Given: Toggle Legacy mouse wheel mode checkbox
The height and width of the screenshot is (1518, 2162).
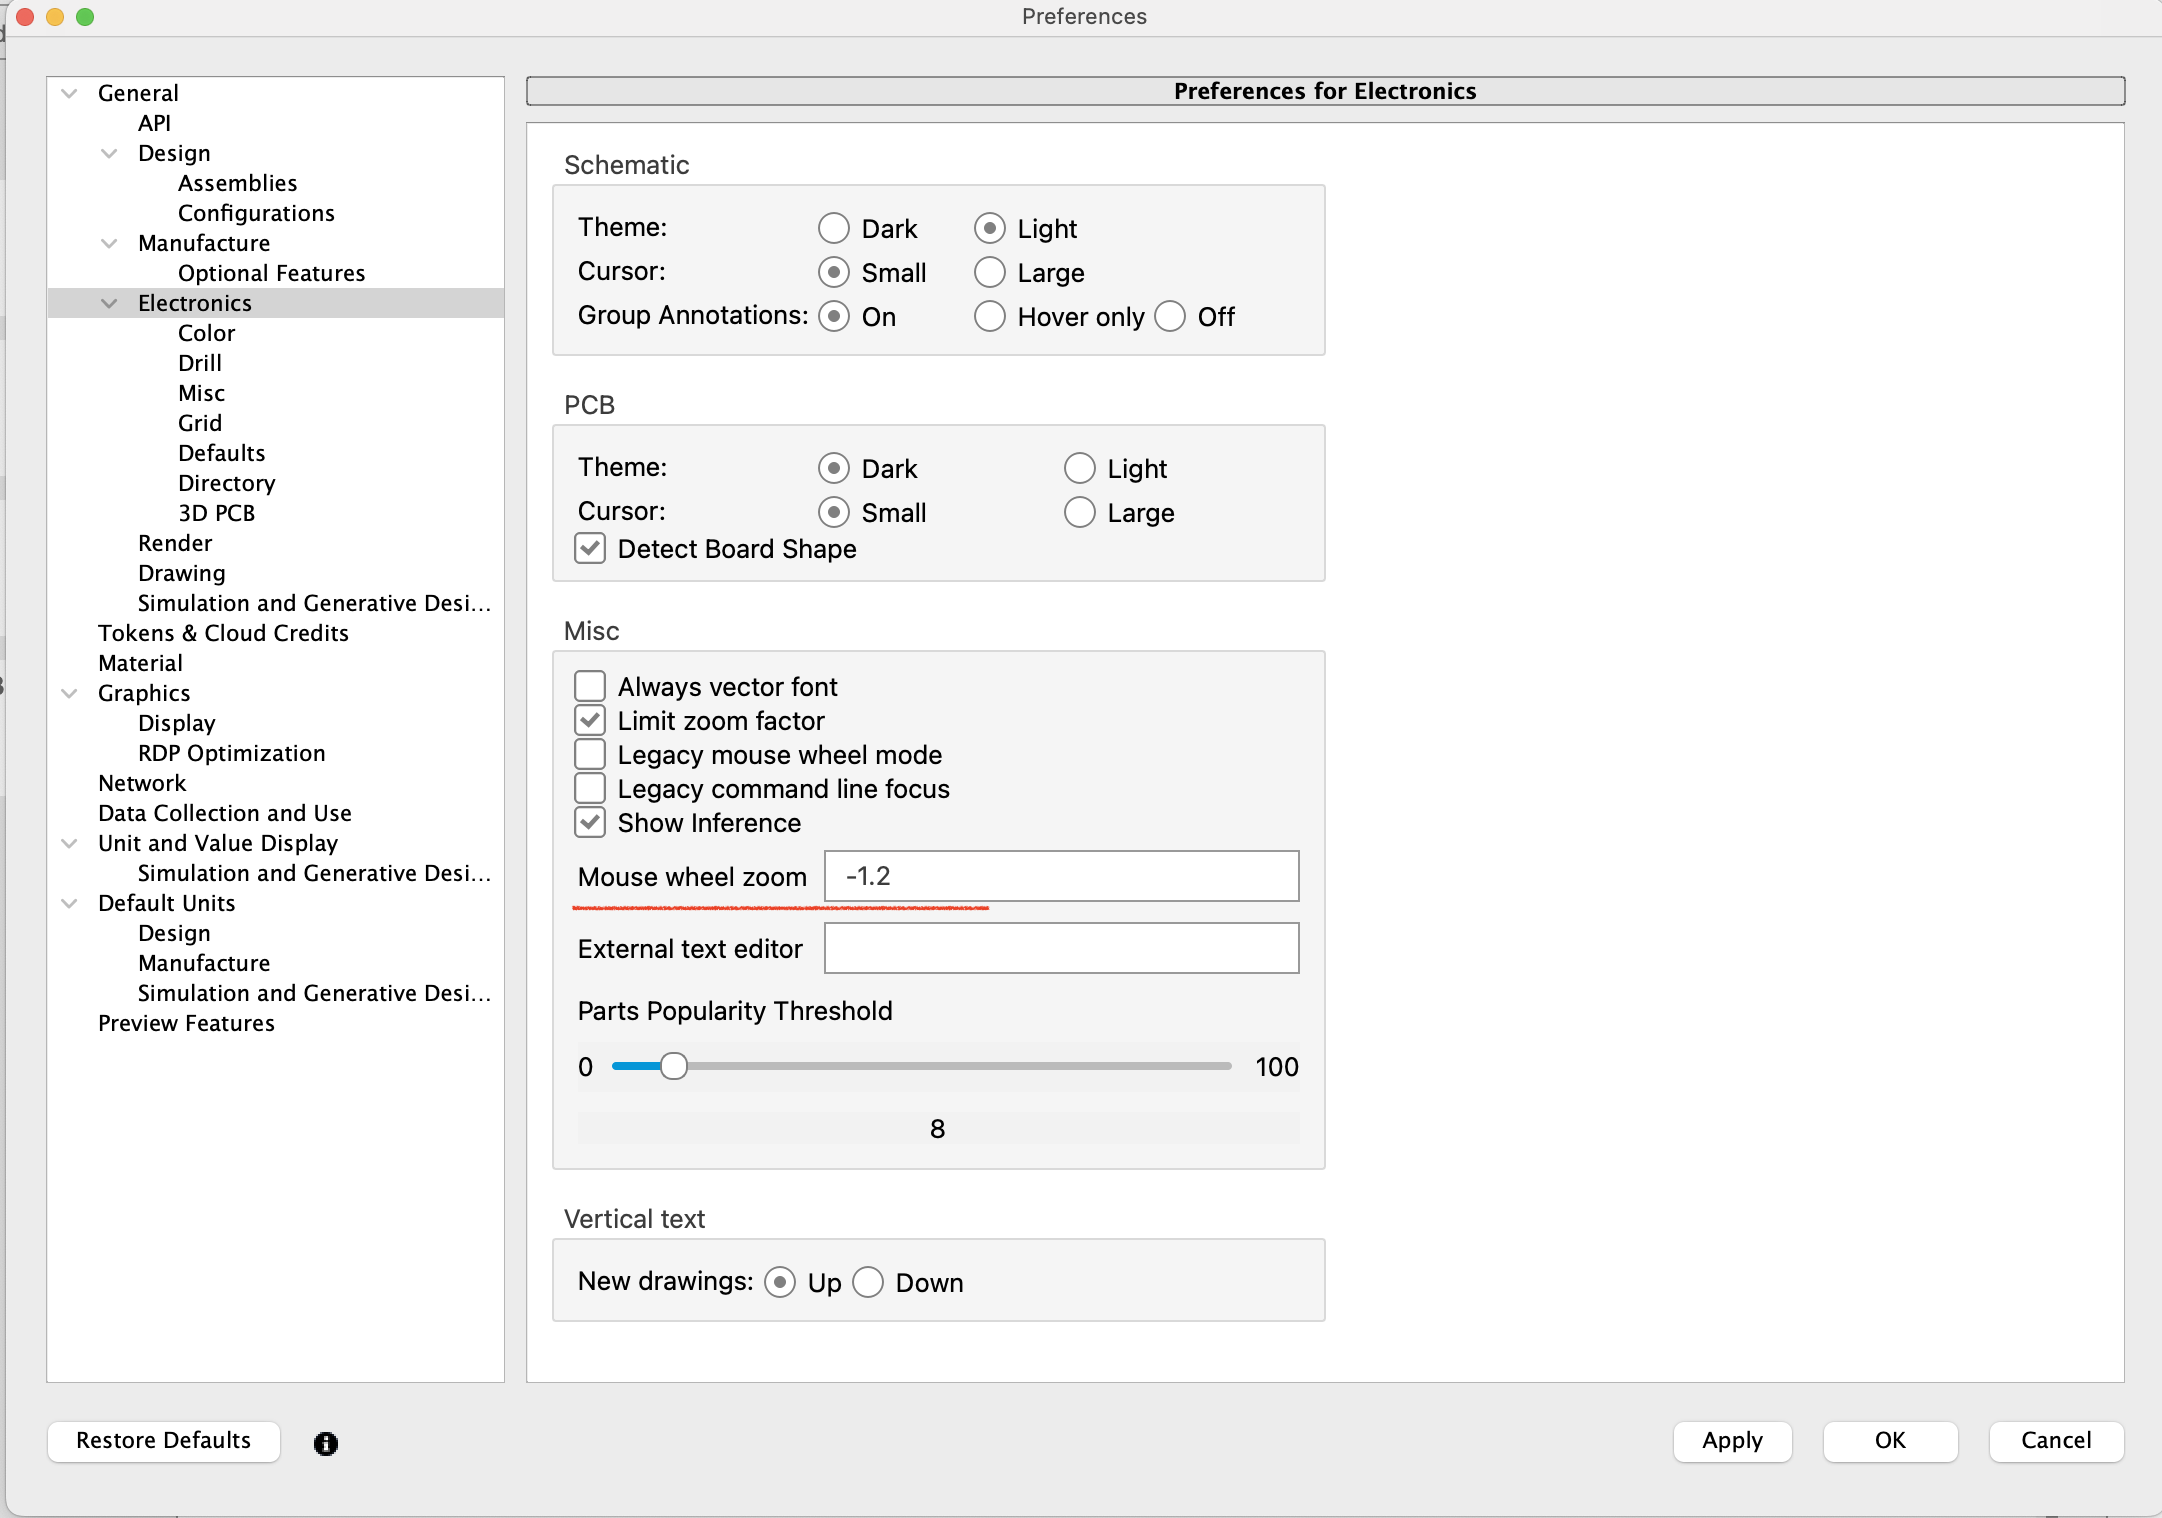Looking at the screenshot, I should coord(590,755).
